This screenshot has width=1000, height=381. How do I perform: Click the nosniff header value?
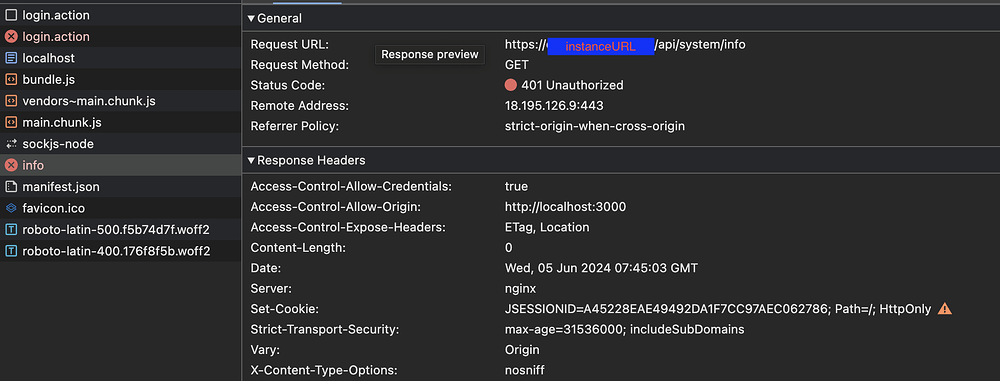click(x=524, y=370)
